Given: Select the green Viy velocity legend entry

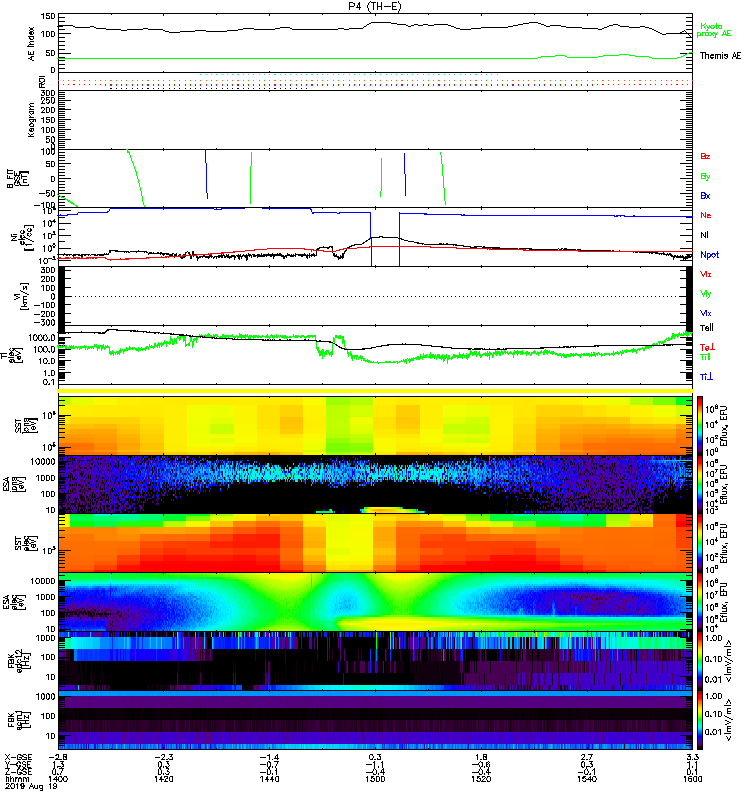Looking at the screenshot, I should pyautogui.click(x=705, y=294).
